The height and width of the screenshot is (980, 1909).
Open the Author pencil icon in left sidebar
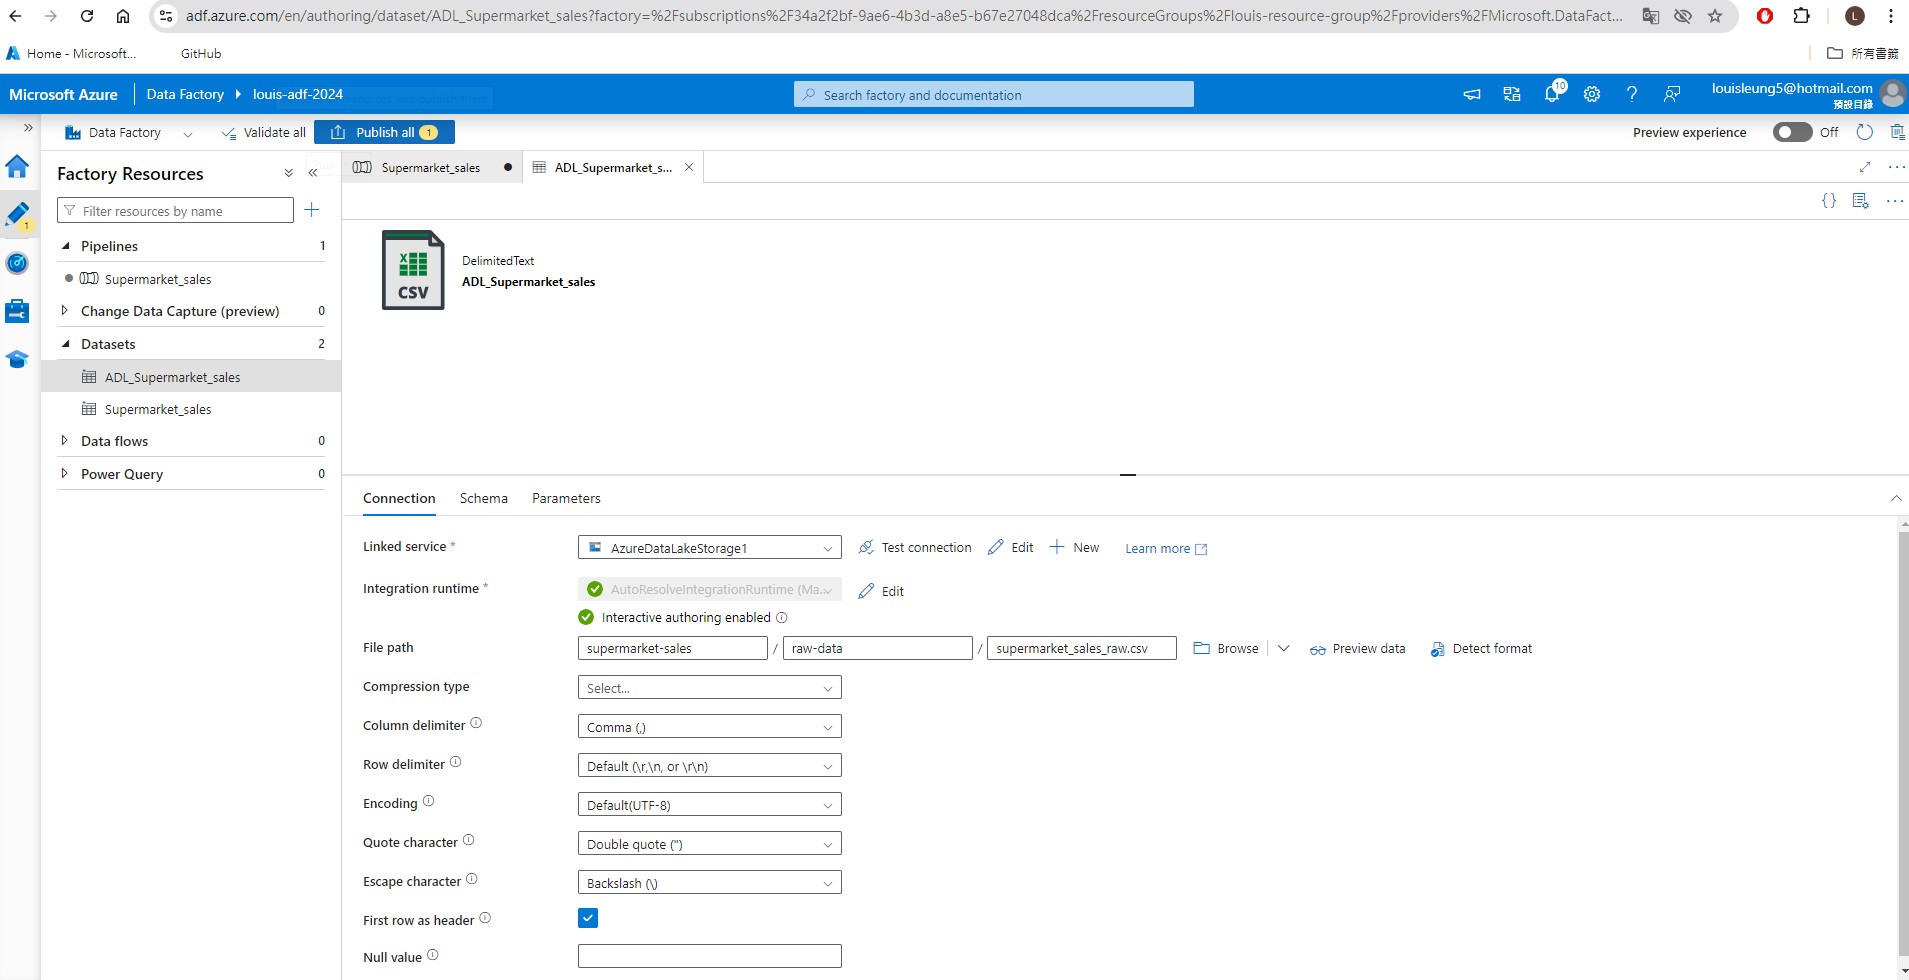18,213
